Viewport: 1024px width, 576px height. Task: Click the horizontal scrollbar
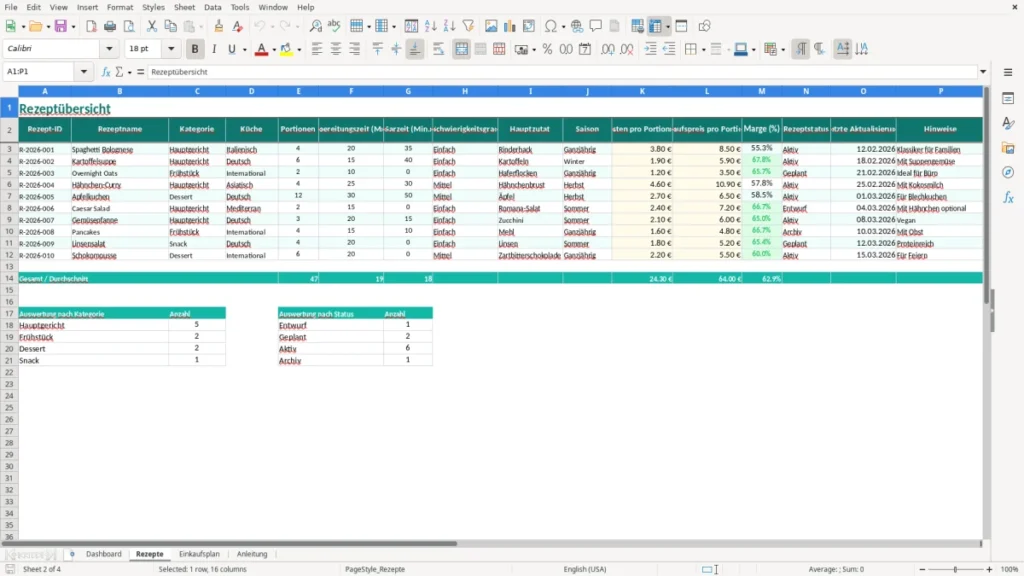(229, 543)
